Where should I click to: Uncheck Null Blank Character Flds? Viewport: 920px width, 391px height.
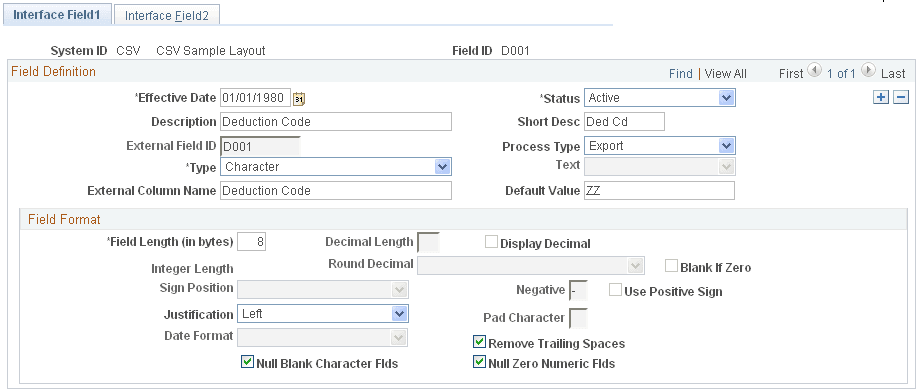(x=247, y=362)
